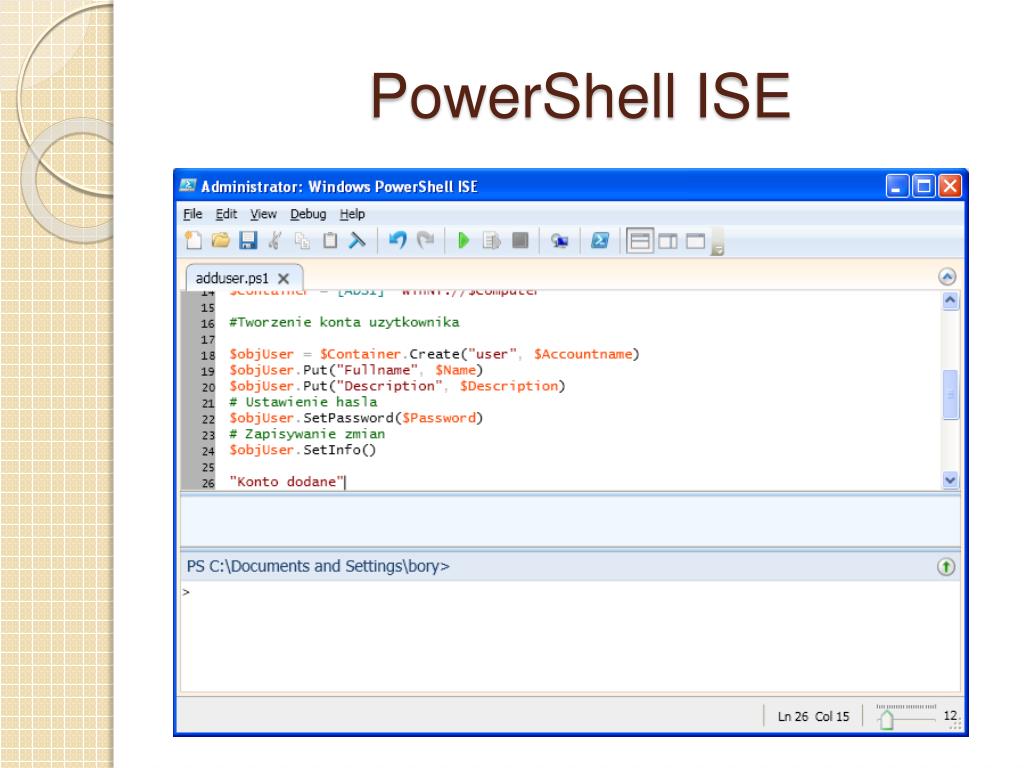Move command pane up green arrow

pyautogui.click(x=946, y=567)
